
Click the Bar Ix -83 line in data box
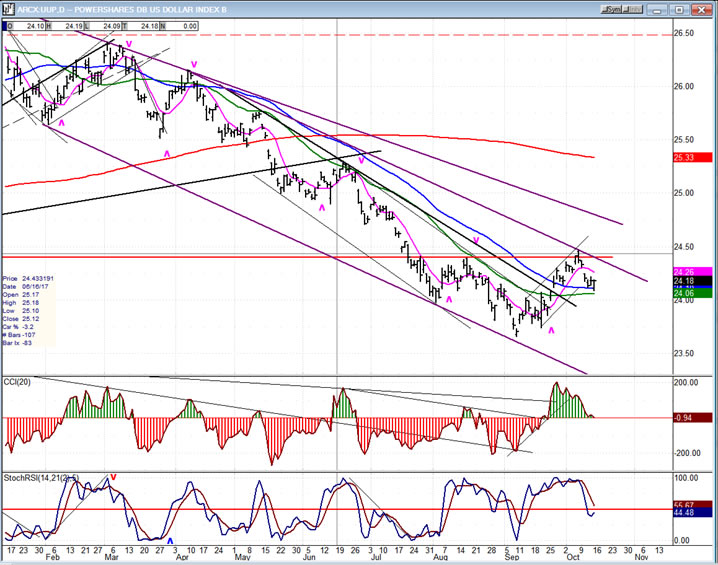17,343
